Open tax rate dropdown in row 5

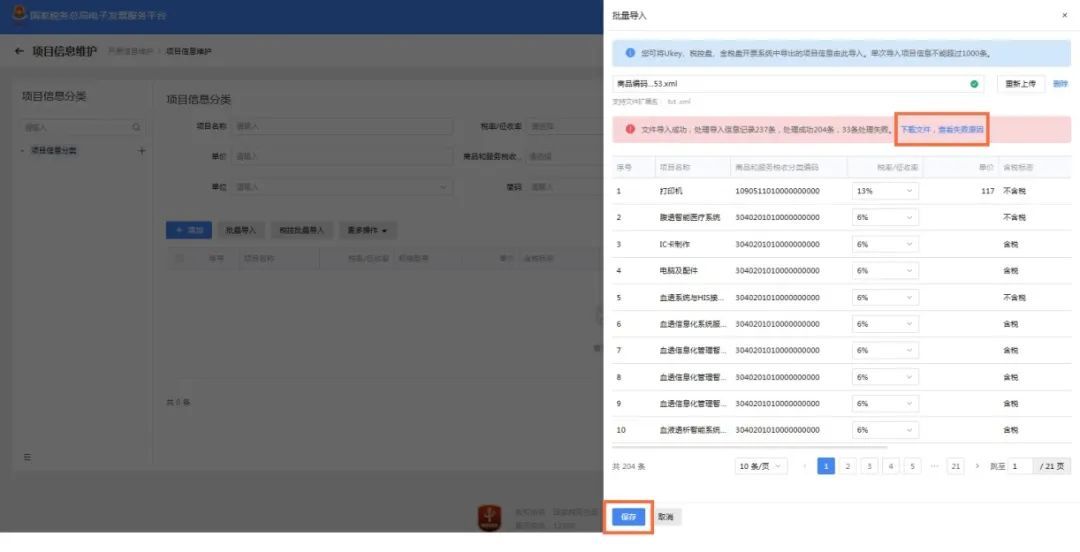(885, 298)
